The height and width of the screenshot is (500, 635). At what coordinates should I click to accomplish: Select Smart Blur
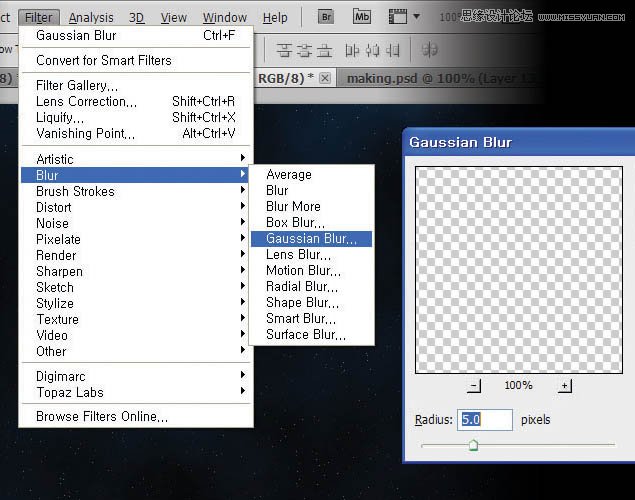311,318
